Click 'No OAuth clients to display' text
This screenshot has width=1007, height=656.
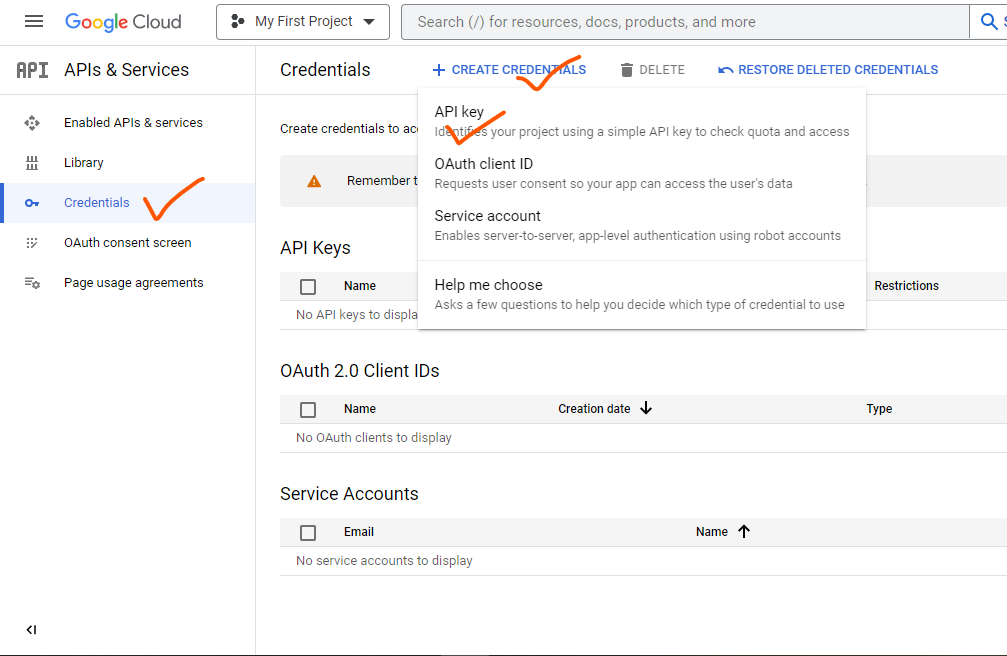pyautogui.click(x=374, y=438)
